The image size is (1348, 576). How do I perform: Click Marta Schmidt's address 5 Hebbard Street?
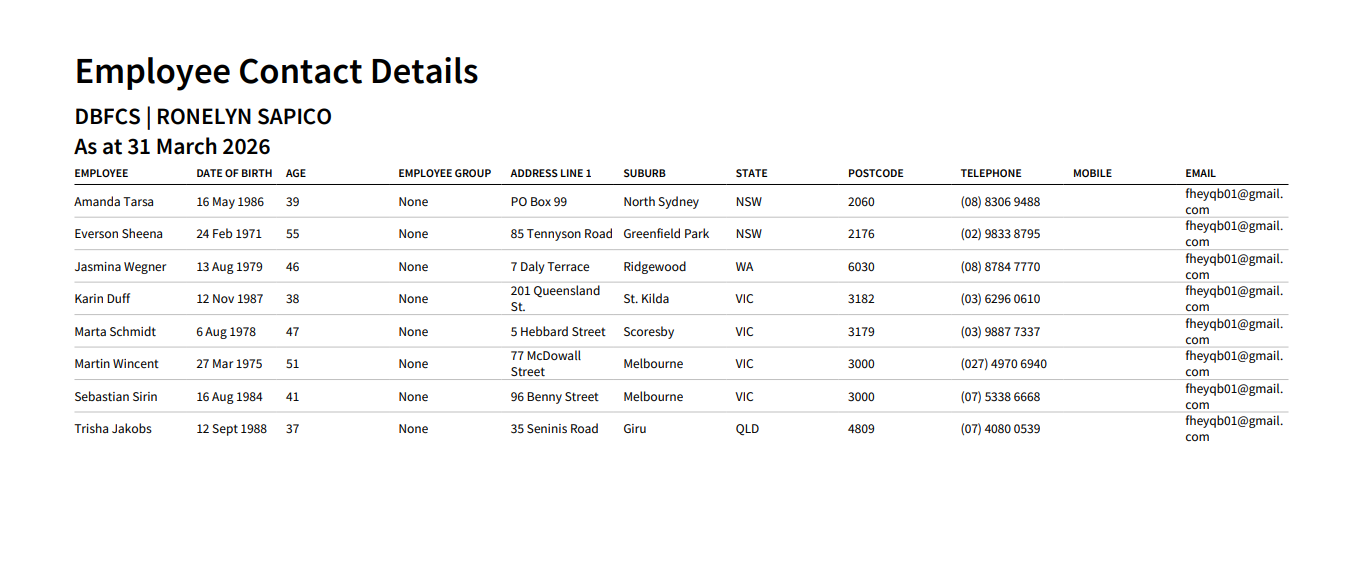pos(558,332)
